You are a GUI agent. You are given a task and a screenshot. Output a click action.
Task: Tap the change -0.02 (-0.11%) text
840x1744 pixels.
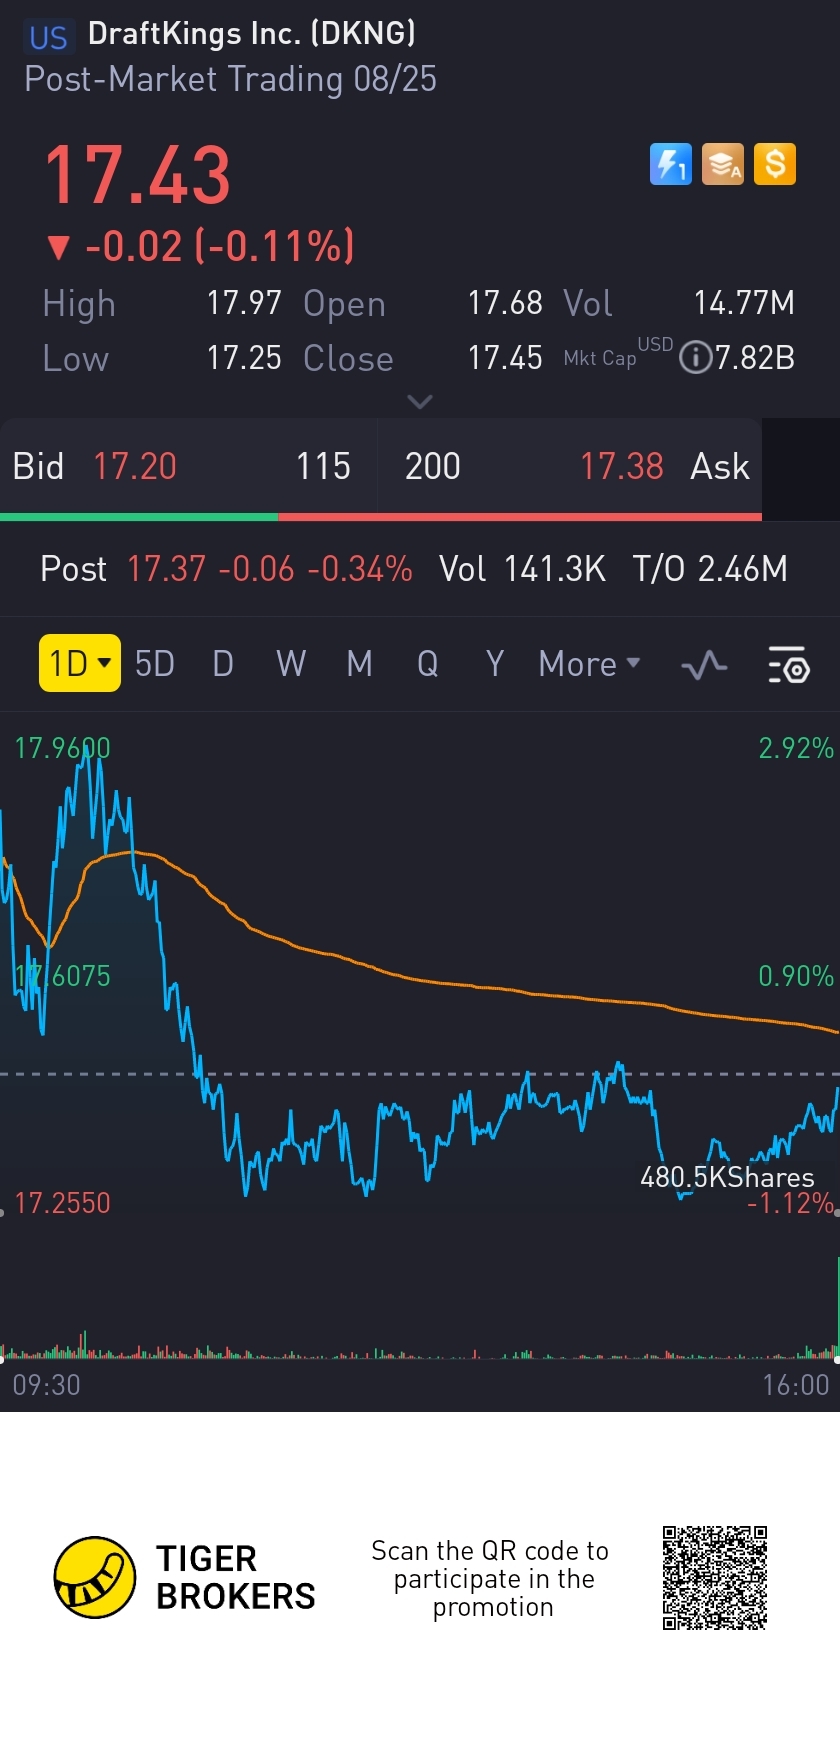[220, 246]
